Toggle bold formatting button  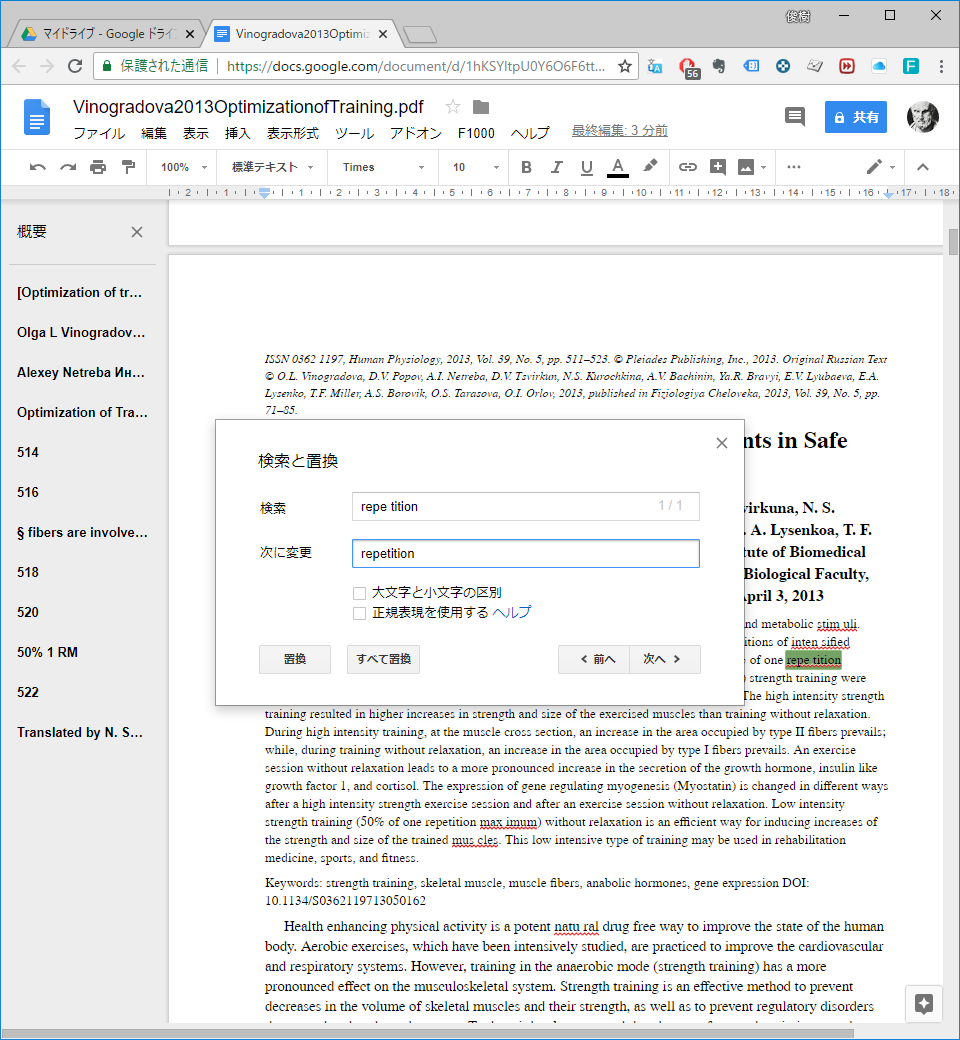(x=526, y=167)
